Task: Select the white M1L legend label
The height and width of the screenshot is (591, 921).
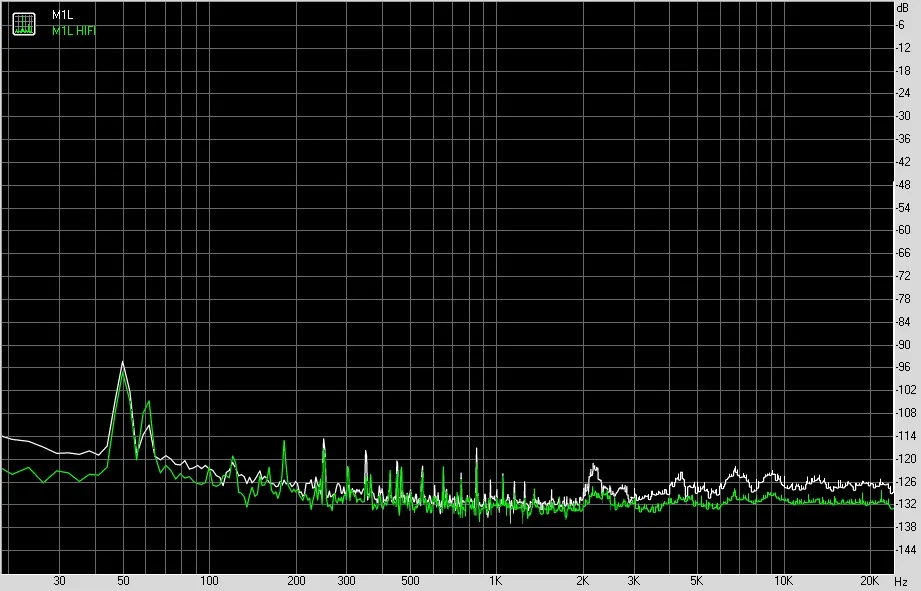Action: tap(62, 15)
